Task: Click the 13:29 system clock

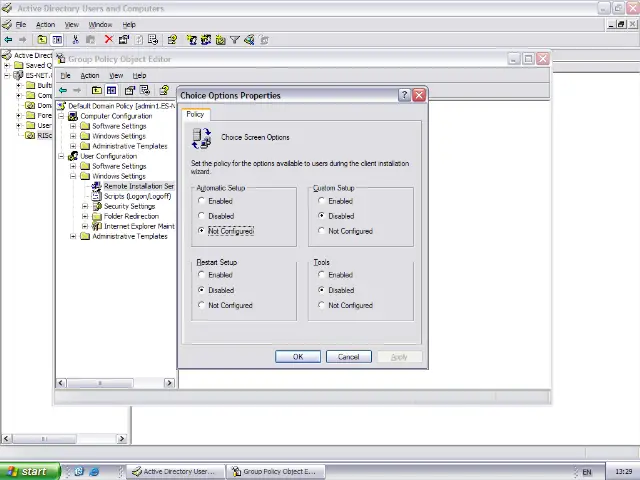Action: (623, 471)
